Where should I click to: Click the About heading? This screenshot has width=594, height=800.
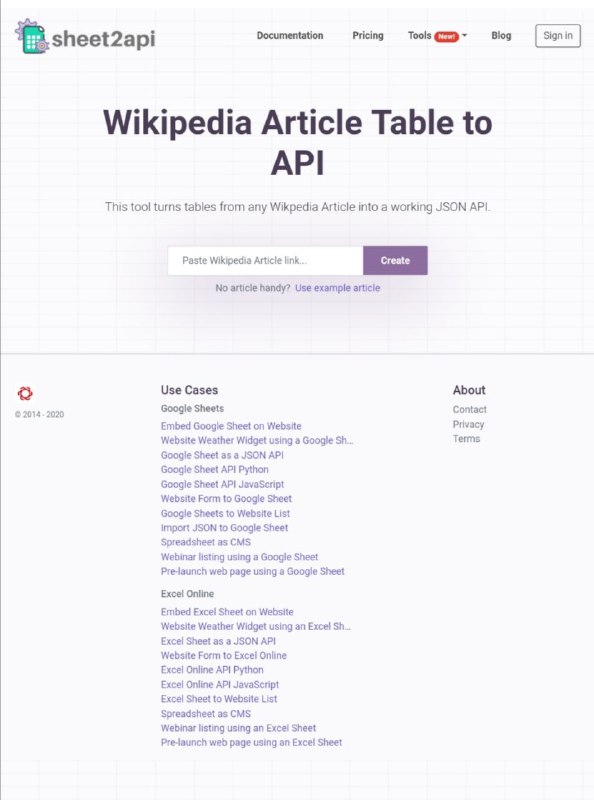click(x=469, y=390)
